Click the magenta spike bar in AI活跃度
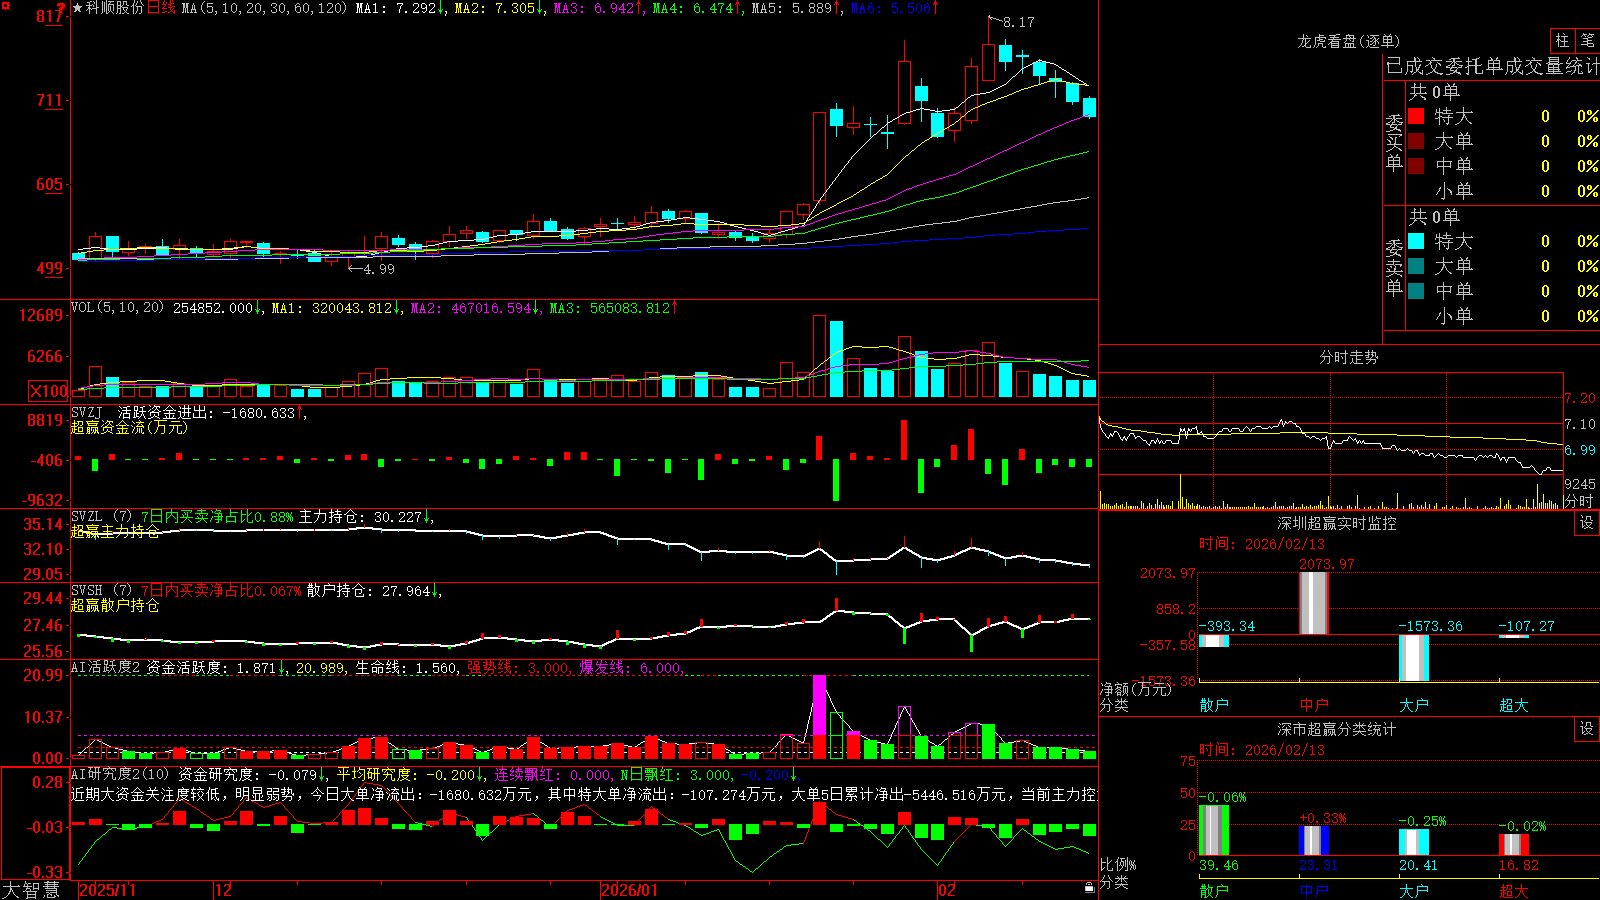The height and width of the screenshot is (900, 1600). pos(820,705)
